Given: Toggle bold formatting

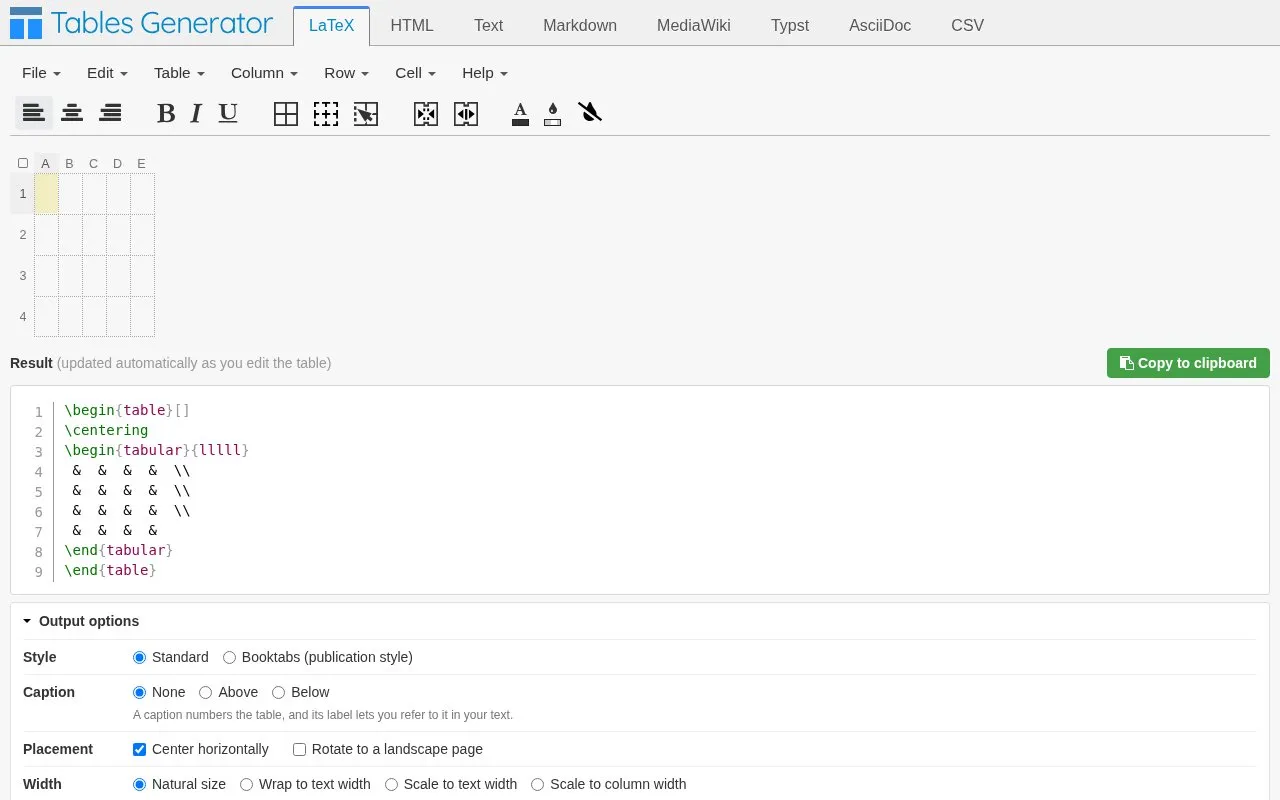Looking at the screenshot, I should [x=166, y=113].
